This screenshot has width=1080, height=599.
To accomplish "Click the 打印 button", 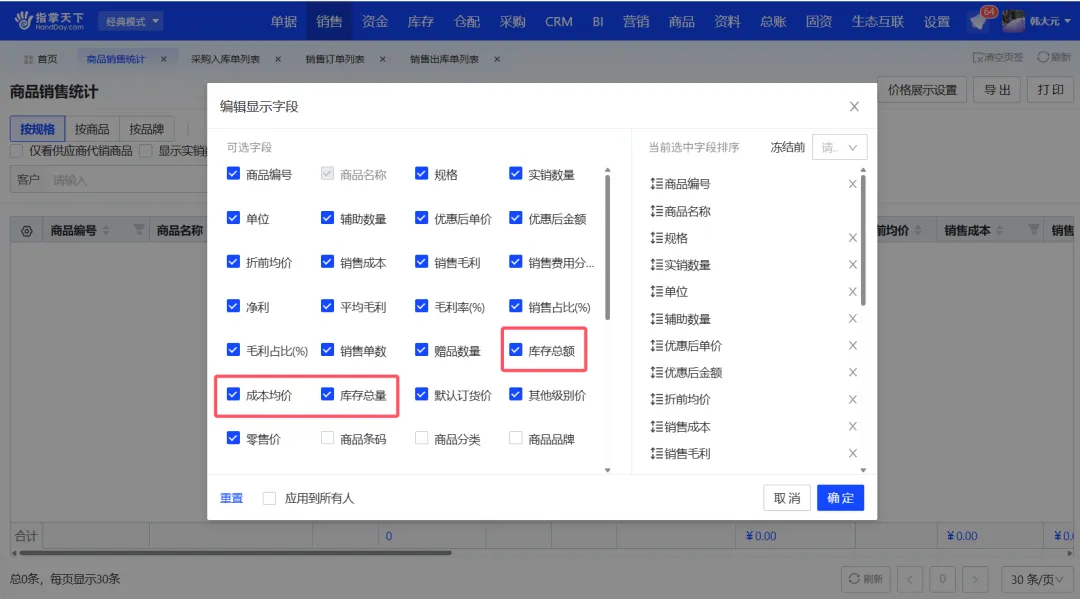I will tap(1050, 90).
